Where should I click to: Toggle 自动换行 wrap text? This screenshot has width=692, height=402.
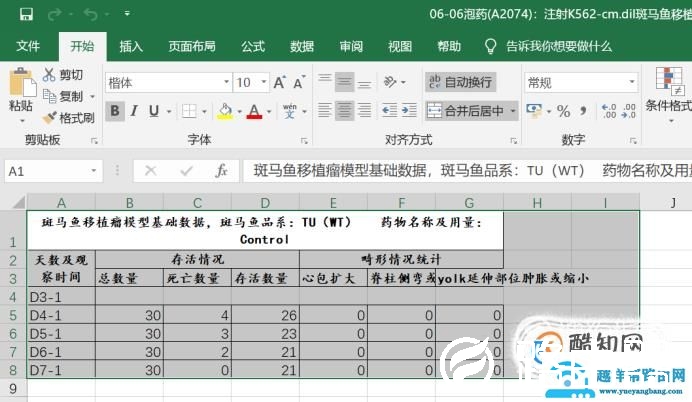click(461, 82)
